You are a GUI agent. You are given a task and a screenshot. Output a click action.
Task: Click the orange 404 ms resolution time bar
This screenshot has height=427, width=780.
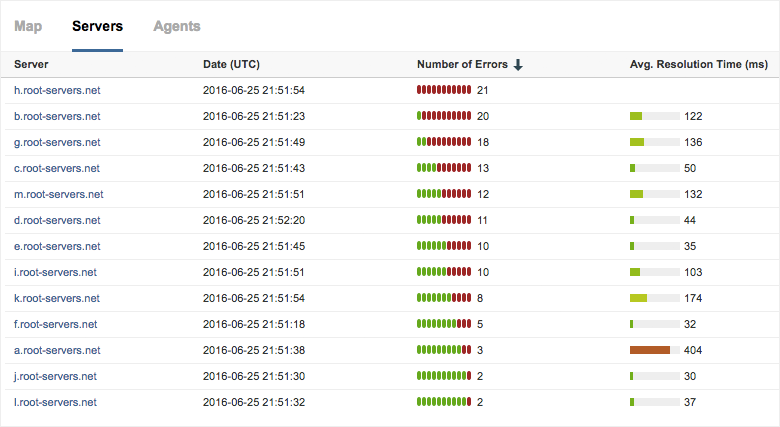click(x=650, y=350)
